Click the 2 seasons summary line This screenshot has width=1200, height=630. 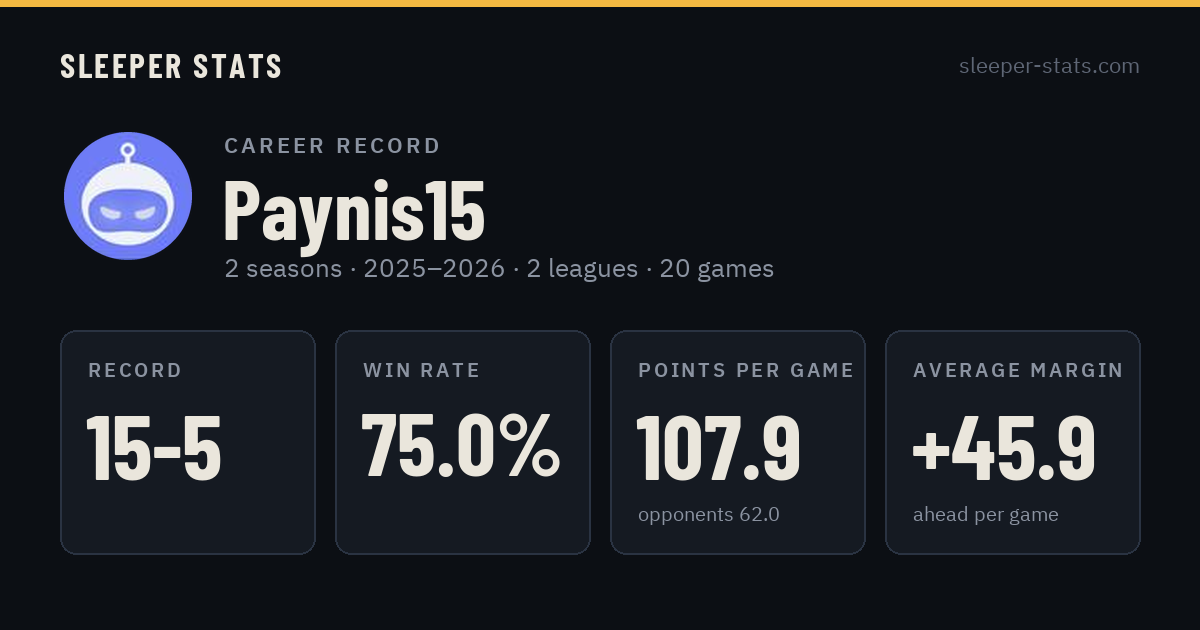pyautogui.click(x=499, y=269)
